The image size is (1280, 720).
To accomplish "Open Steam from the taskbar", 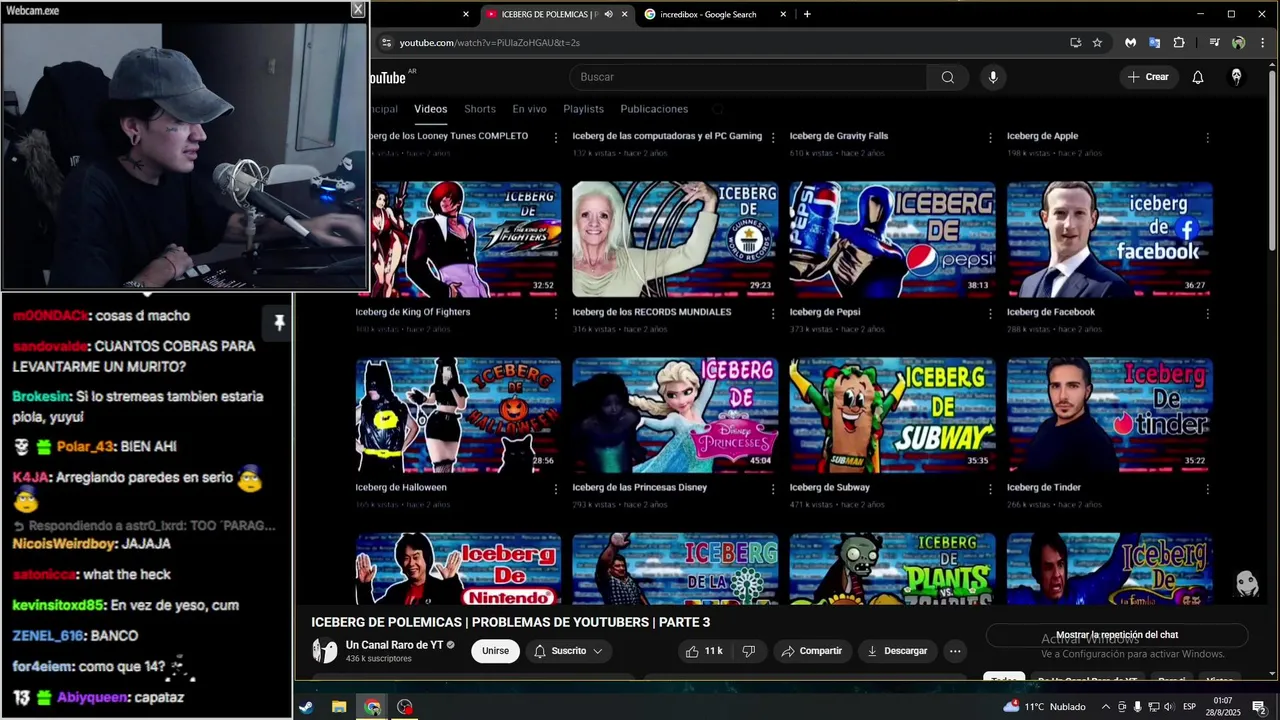I will (305, 707).
